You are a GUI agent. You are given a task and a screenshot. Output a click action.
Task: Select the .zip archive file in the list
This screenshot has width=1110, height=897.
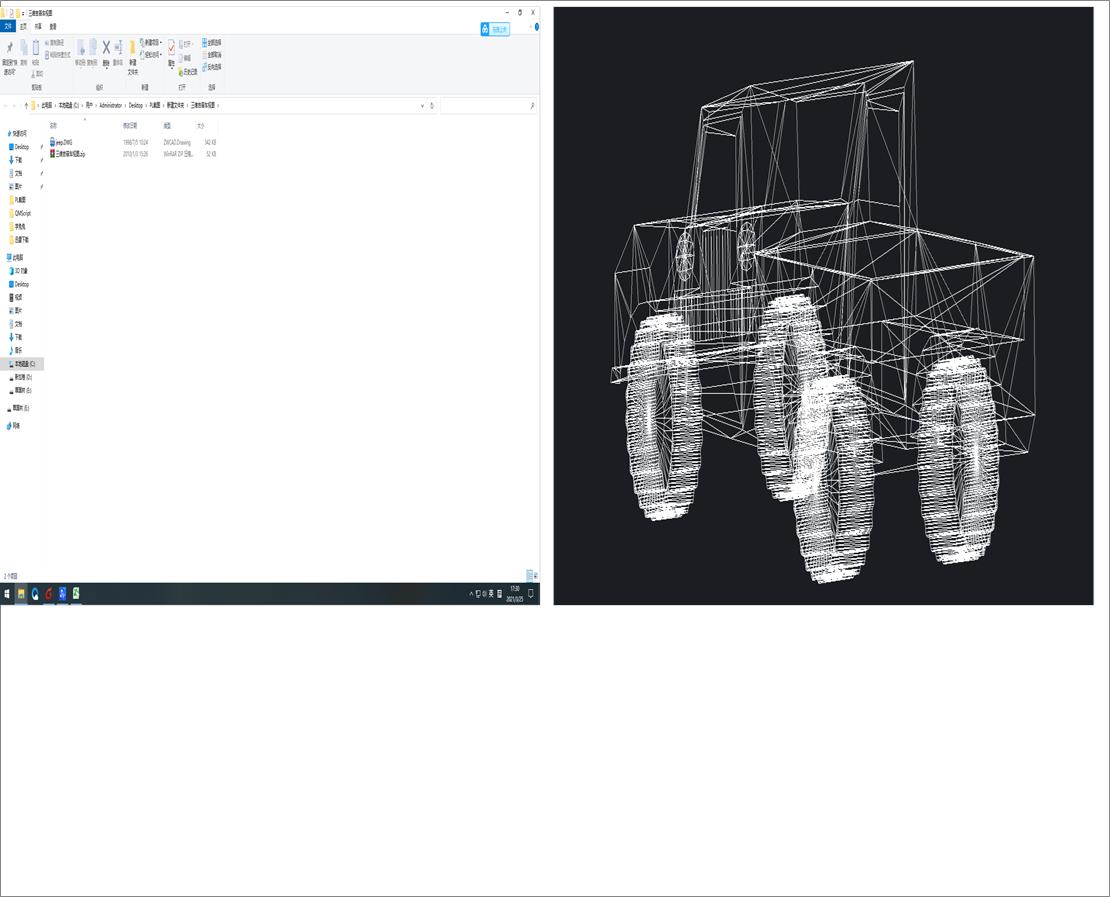(68, 154)
